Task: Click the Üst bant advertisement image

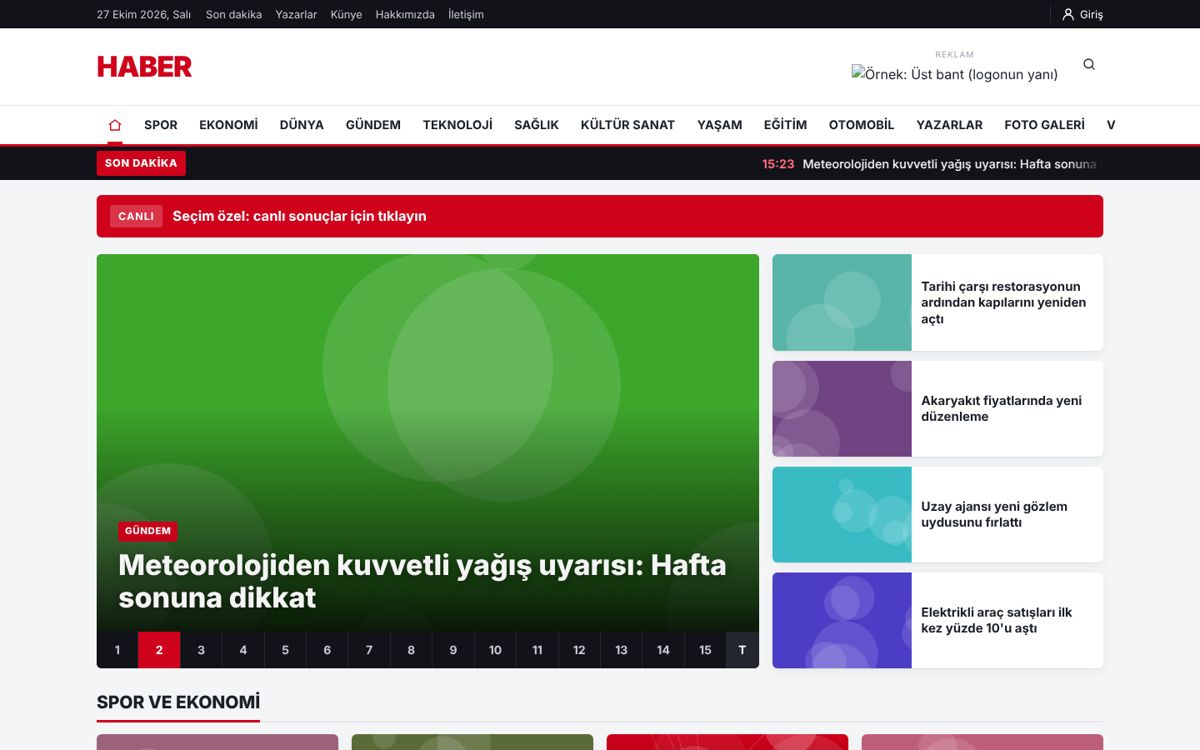Action: (x=954, y=74)
